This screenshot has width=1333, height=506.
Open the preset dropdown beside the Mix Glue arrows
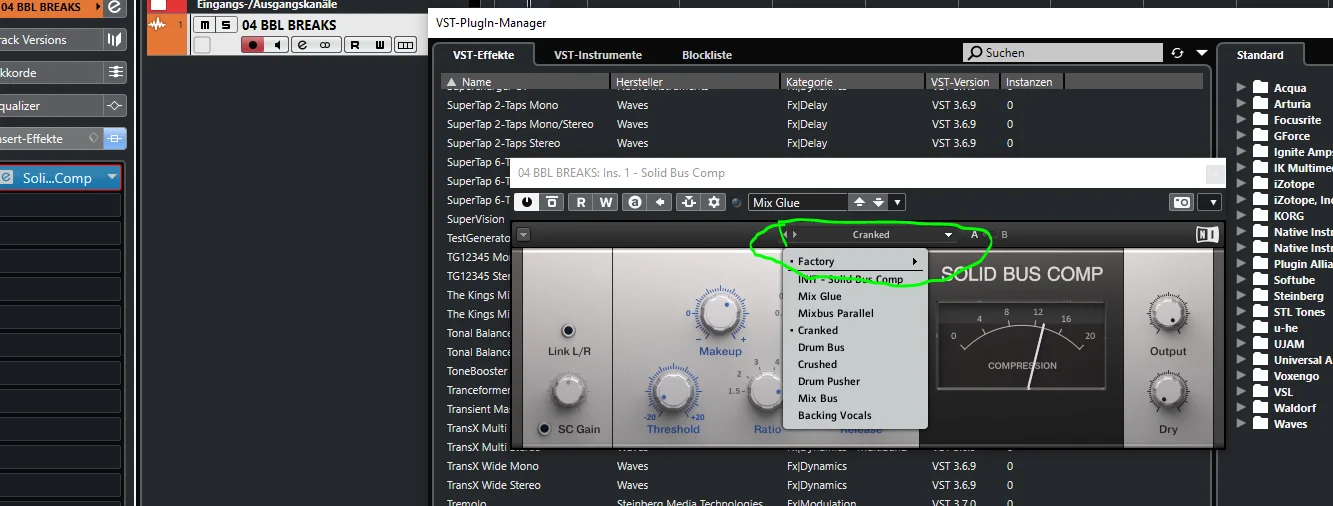[x=897, y=202]
